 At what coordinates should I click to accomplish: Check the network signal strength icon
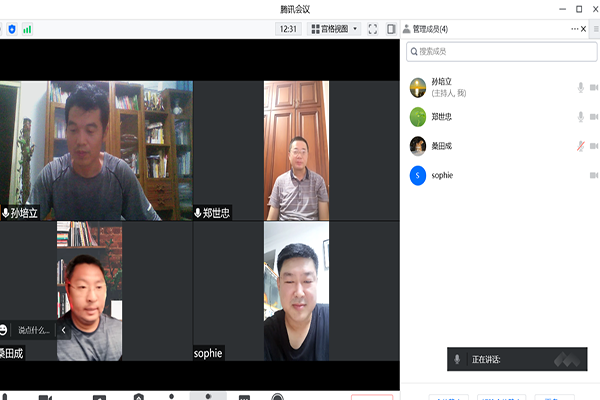(27, 29)
